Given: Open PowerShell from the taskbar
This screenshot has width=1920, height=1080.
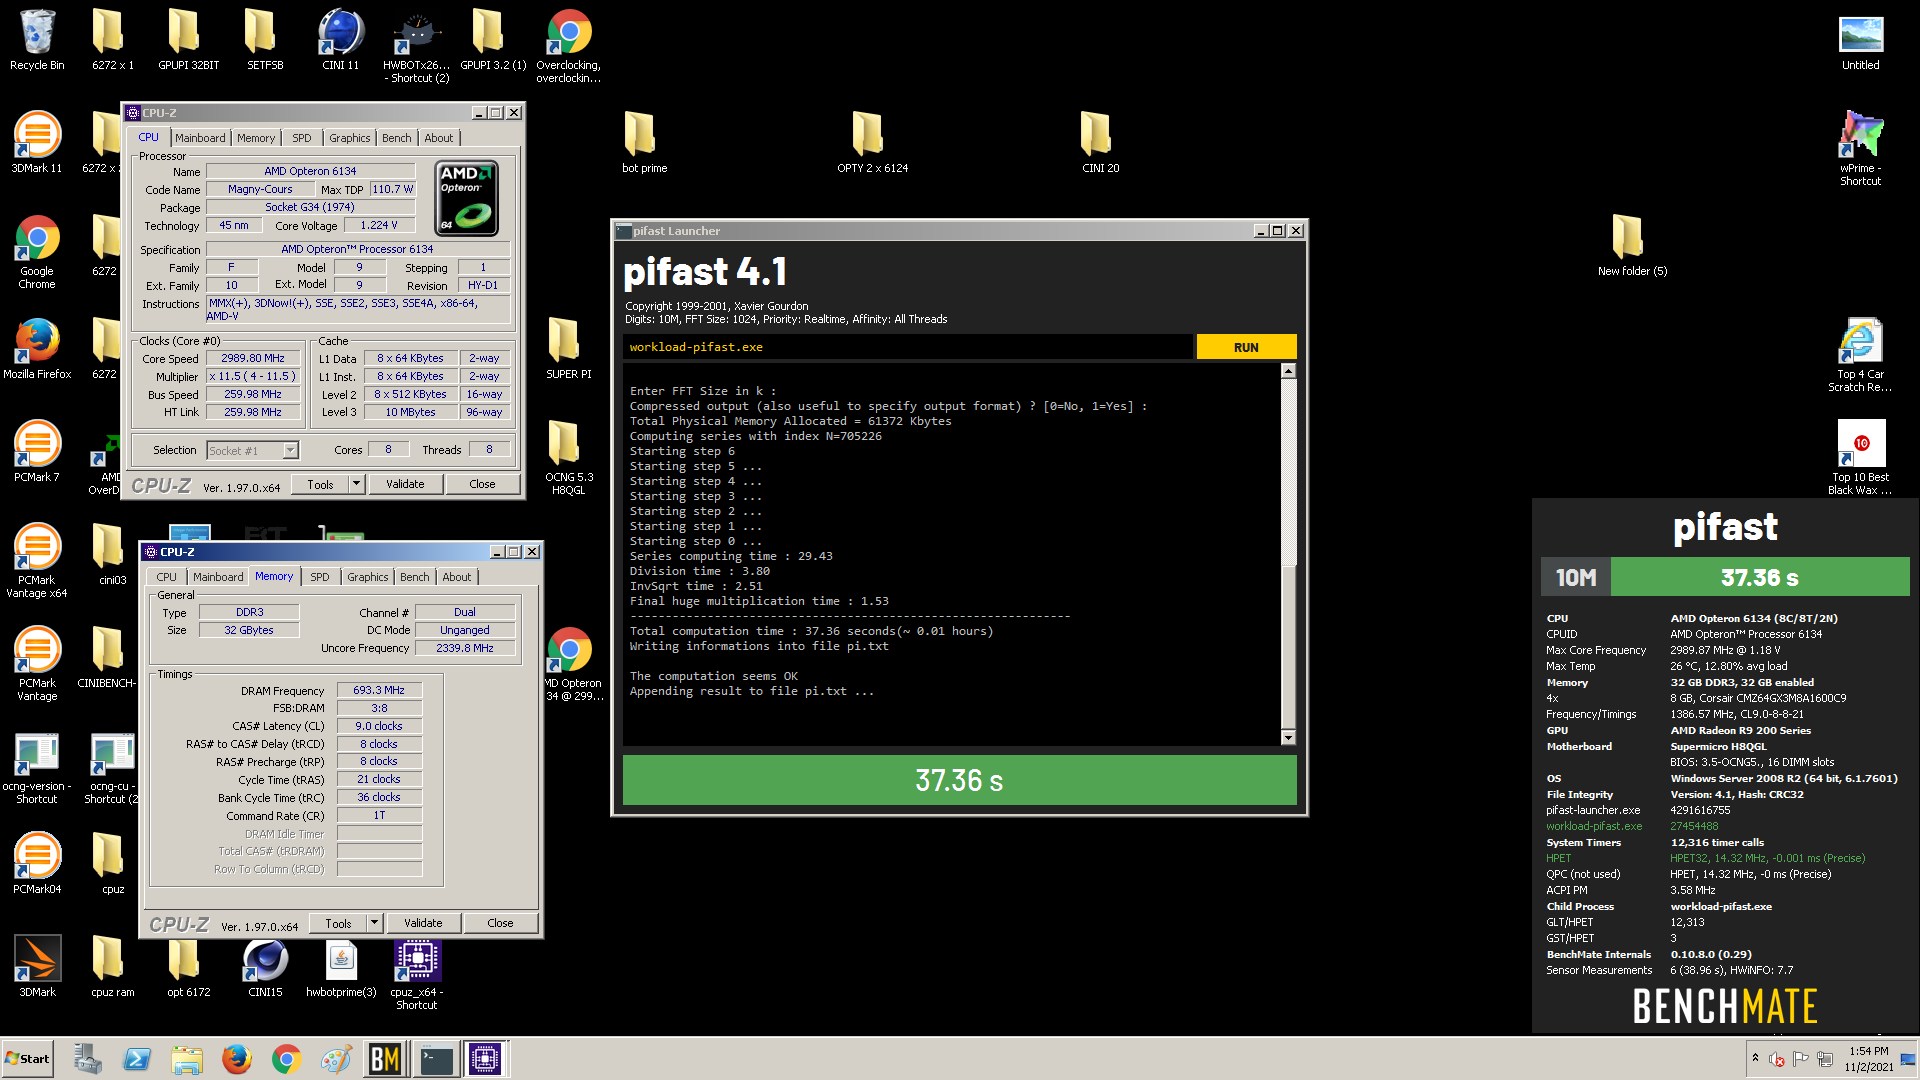Looking at the screenshot, I should [137, 1059].
